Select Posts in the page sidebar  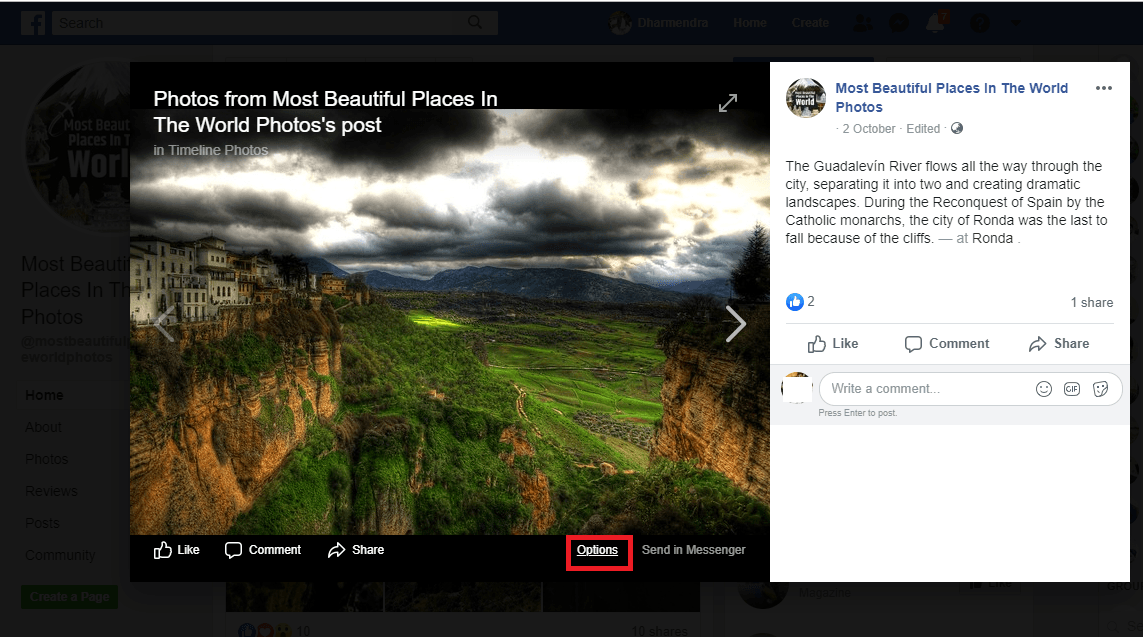point(42,523)
